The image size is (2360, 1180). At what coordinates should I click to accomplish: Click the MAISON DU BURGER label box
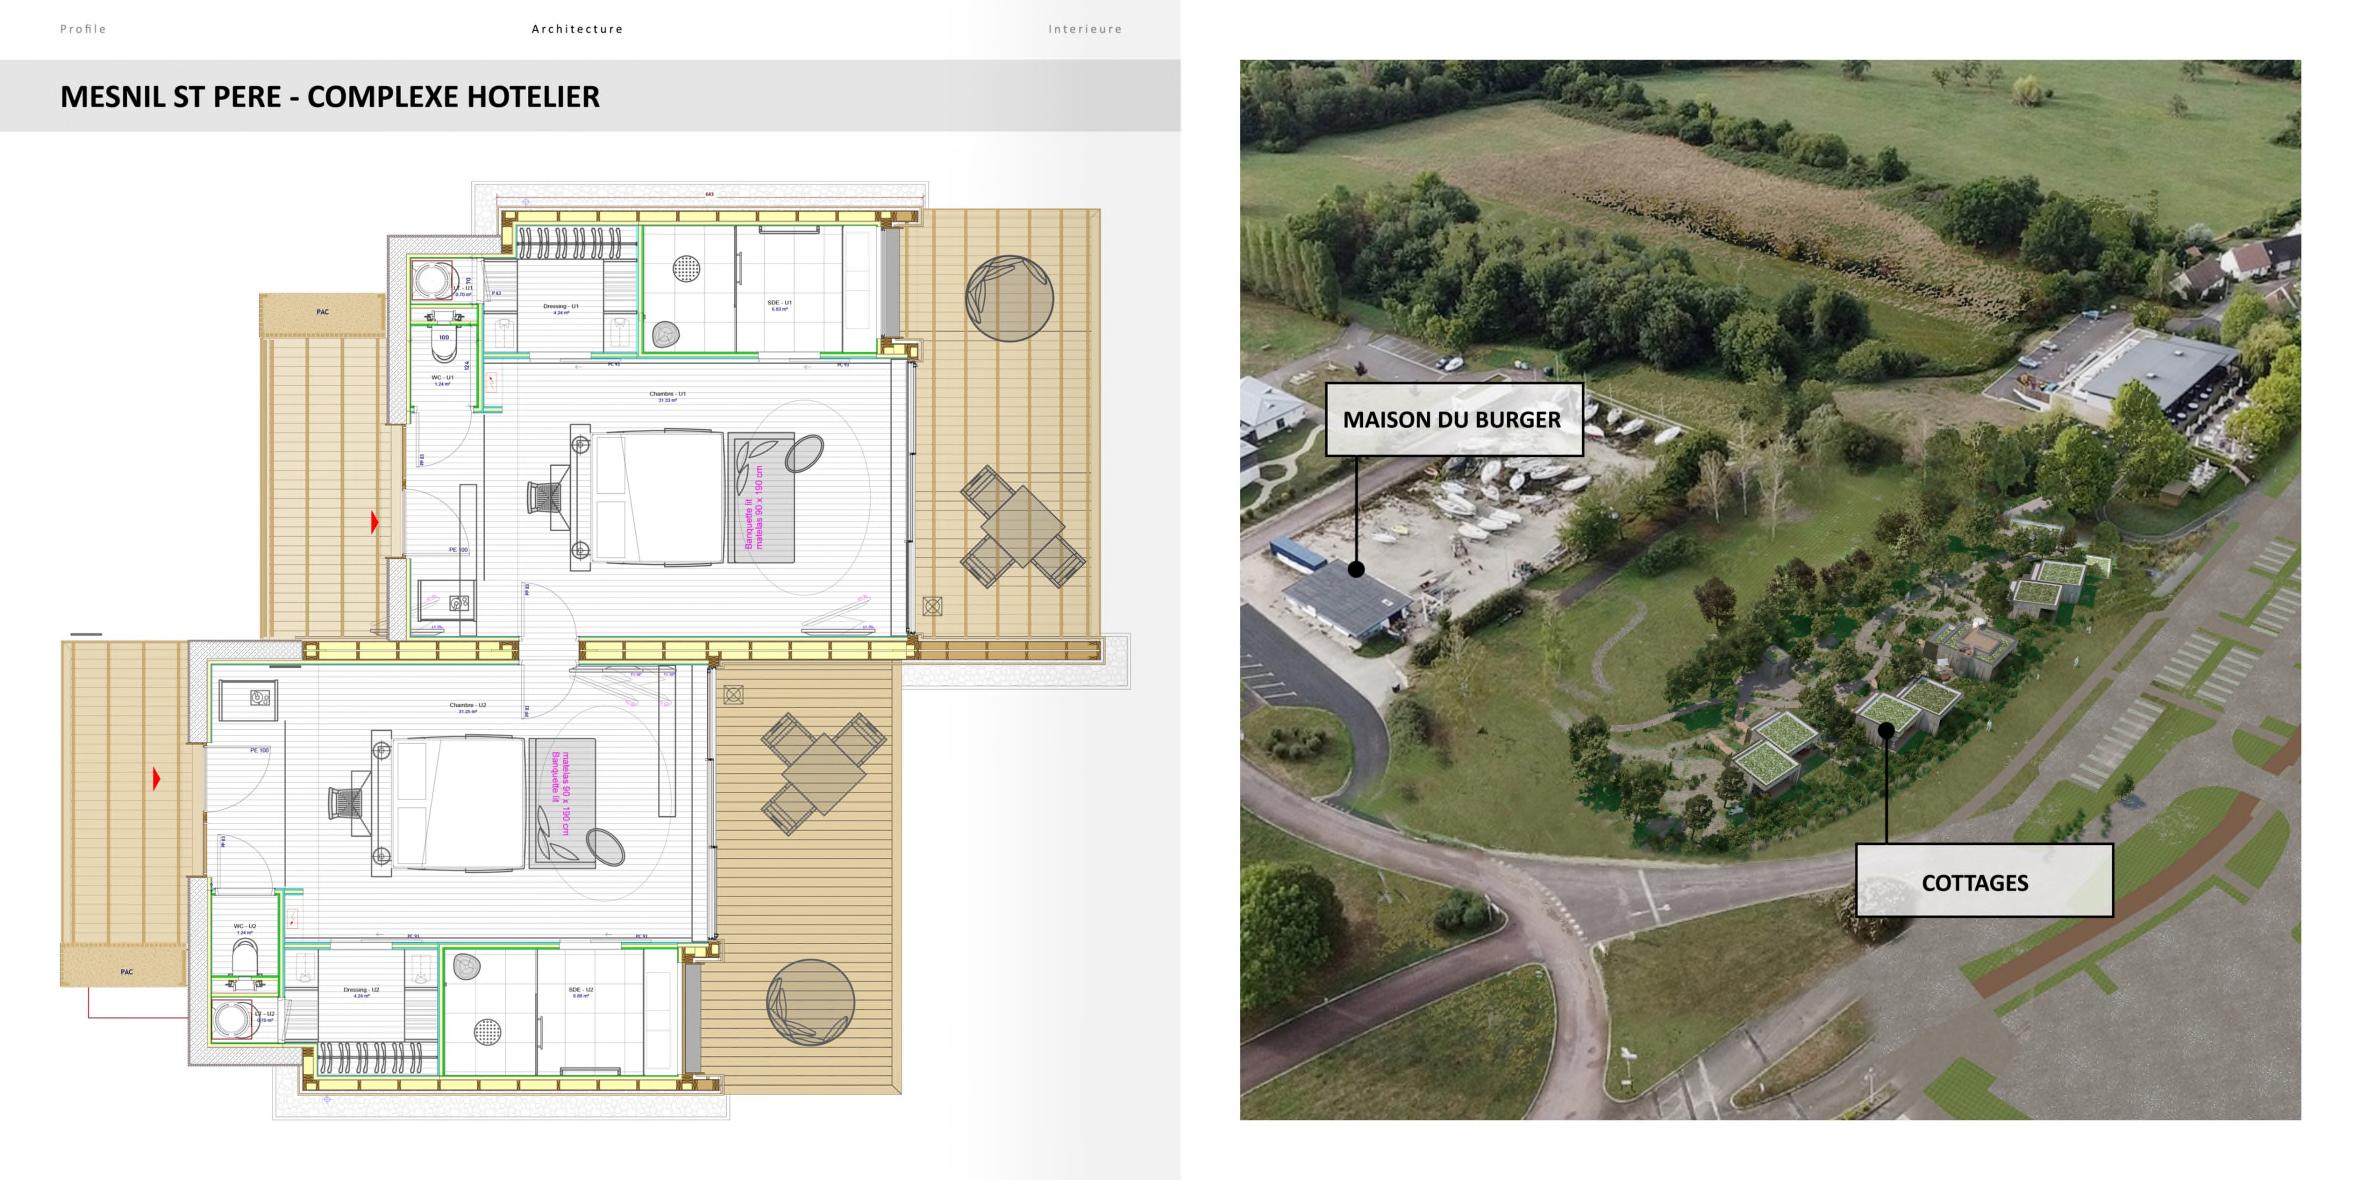click(x=1453, y=420)
